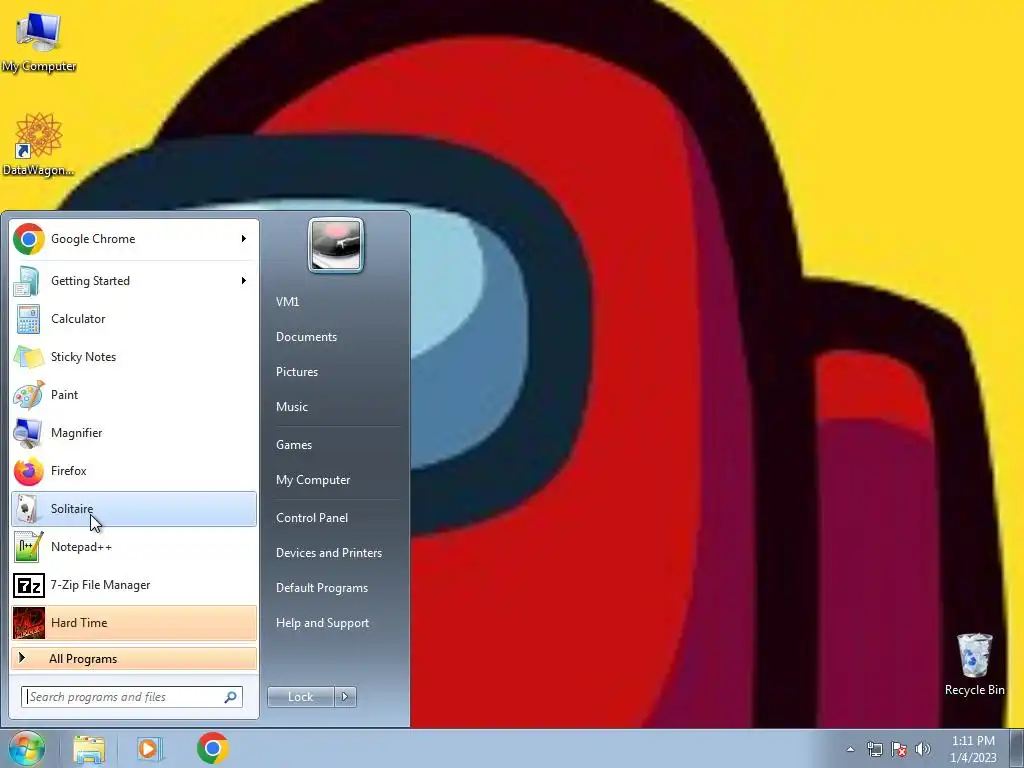Select the Recycle Bin icon
The height and width of the screenshot is (768, 1024).
(x=974, y=665)
